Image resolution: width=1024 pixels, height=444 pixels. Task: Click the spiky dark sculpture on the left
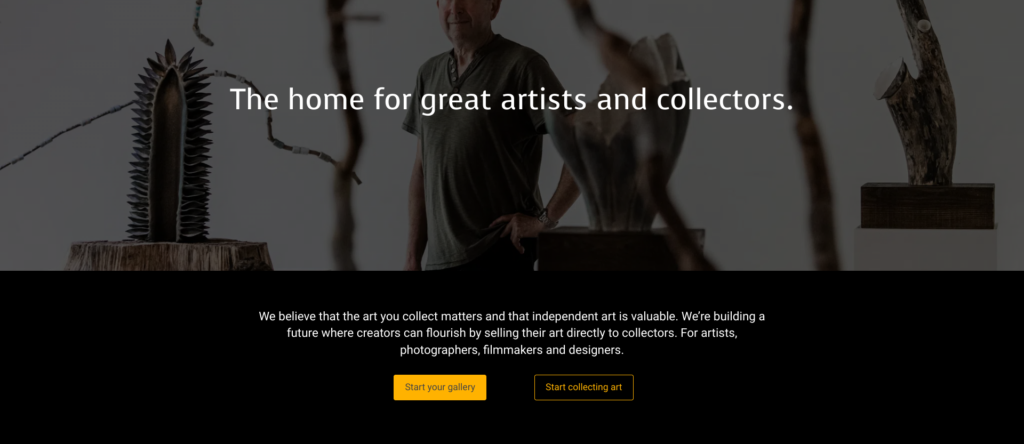170,142
